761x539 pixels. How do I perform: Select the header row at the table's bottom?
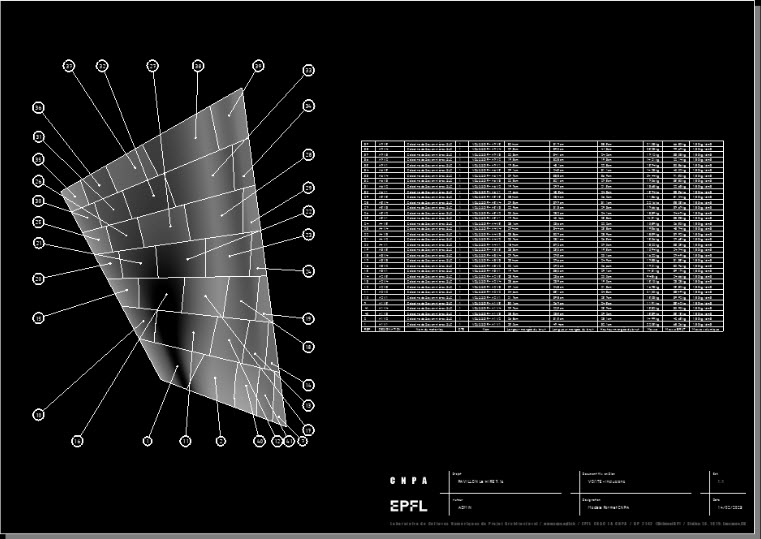[540, 329]
